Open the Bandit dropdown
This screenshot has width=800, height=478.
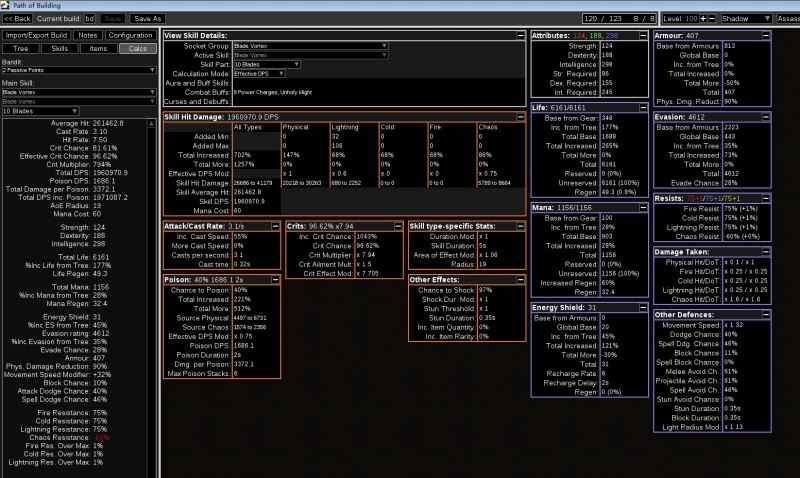(x=79, y=70)
